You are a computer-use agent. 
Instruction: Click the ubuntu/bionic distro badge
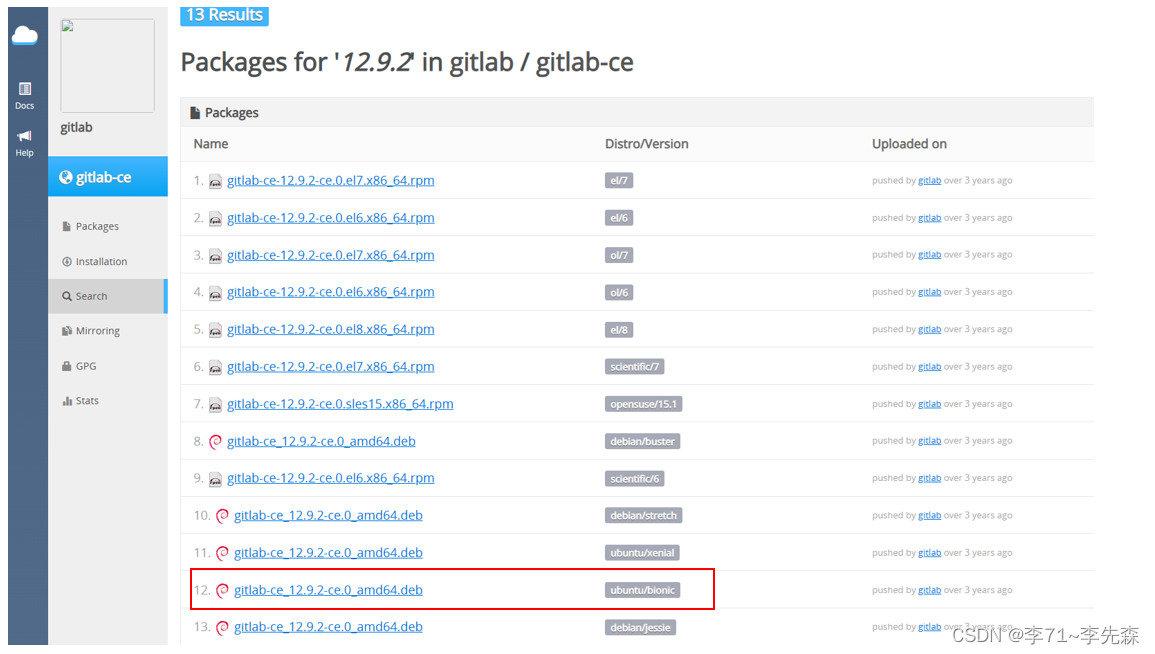[642, 591]
